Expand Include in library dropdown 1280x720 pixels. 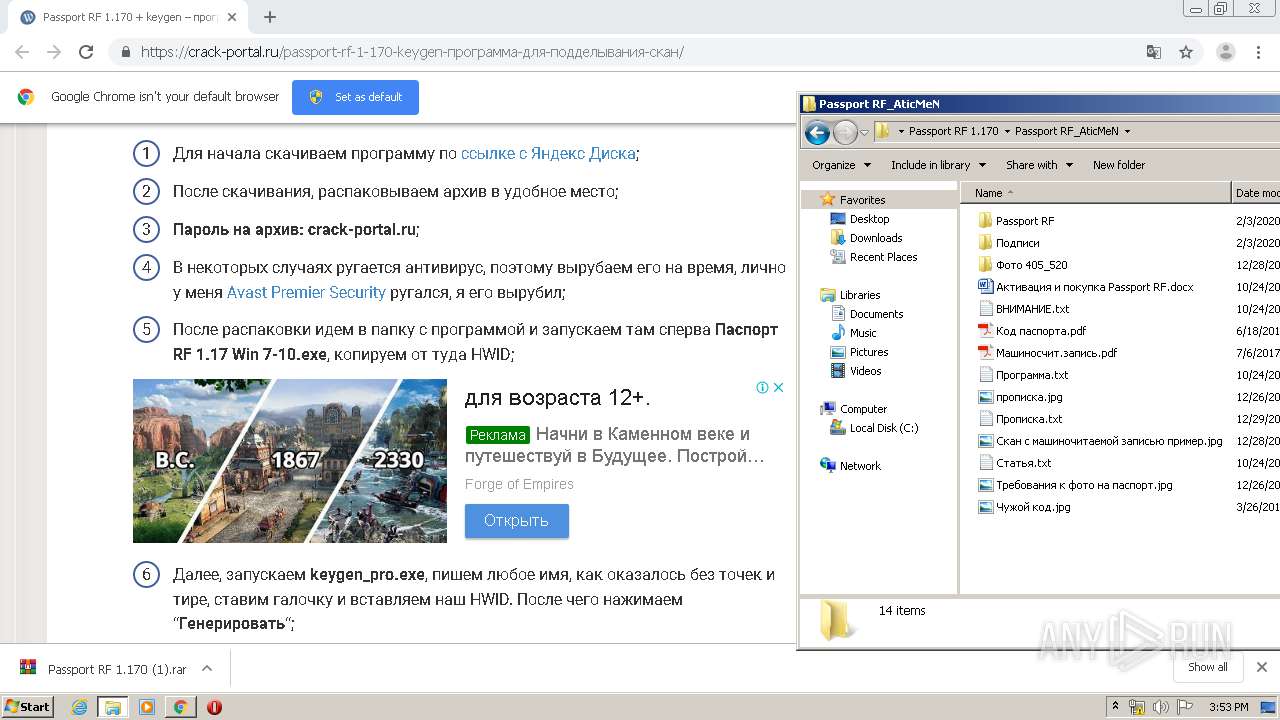click(x=938, y=165)
